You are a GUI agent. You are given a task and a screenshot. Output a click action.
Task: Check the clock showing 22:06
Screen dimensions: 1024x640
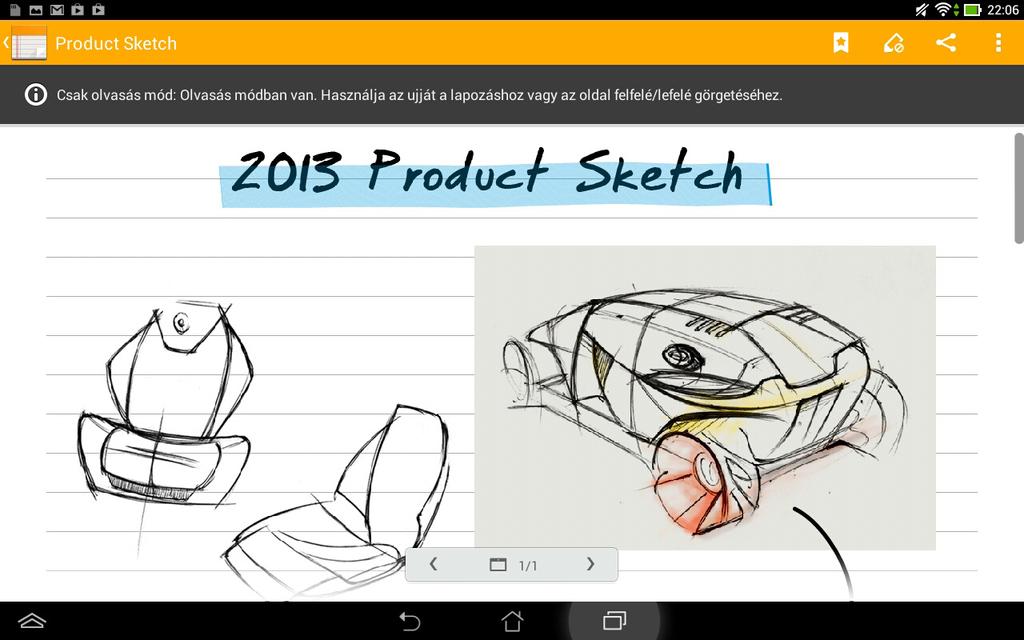pos(1002,10)
